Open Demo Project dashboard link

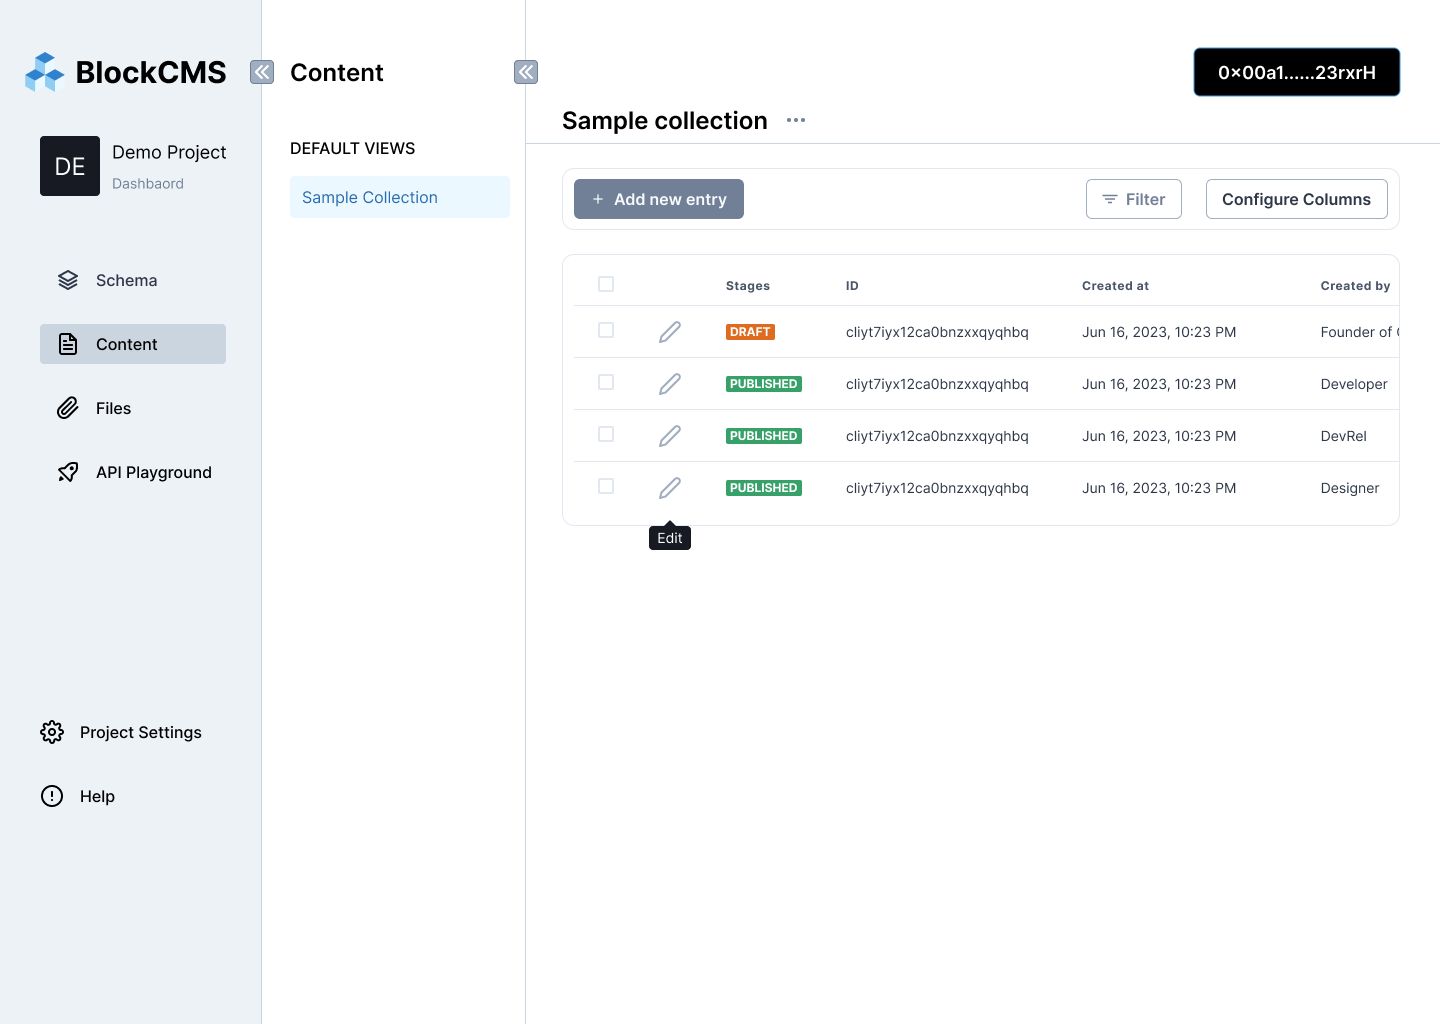click(169, 166)
